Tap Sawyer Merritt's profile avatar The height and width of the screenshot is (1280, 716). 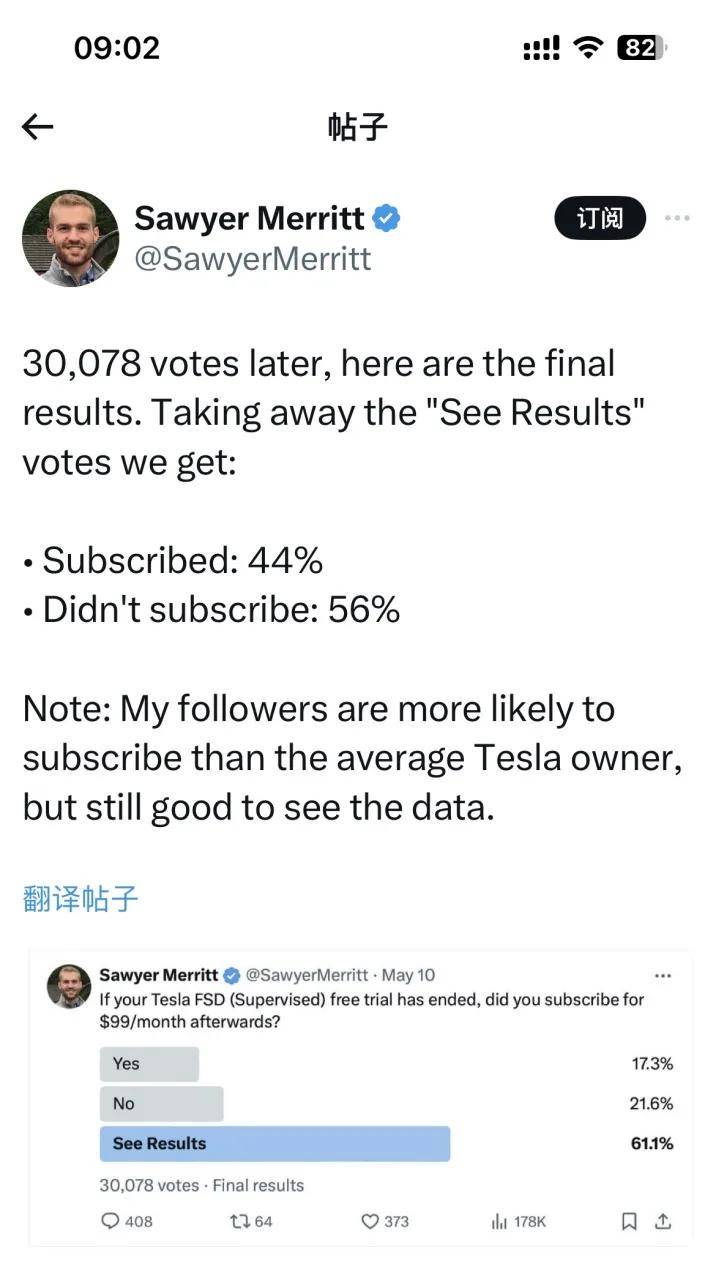click(x=70, y=238)
